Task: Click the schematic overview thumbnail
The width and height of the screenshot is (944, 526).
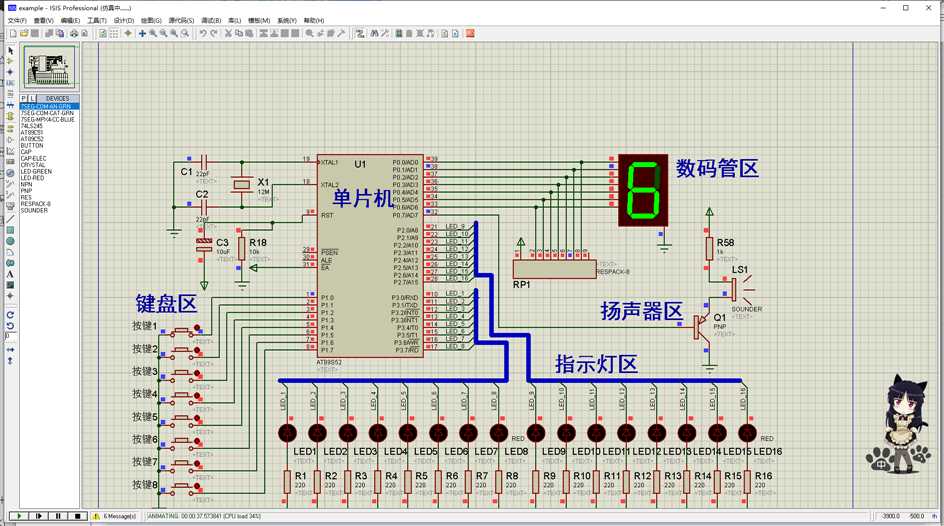Action: coord(49,67)
